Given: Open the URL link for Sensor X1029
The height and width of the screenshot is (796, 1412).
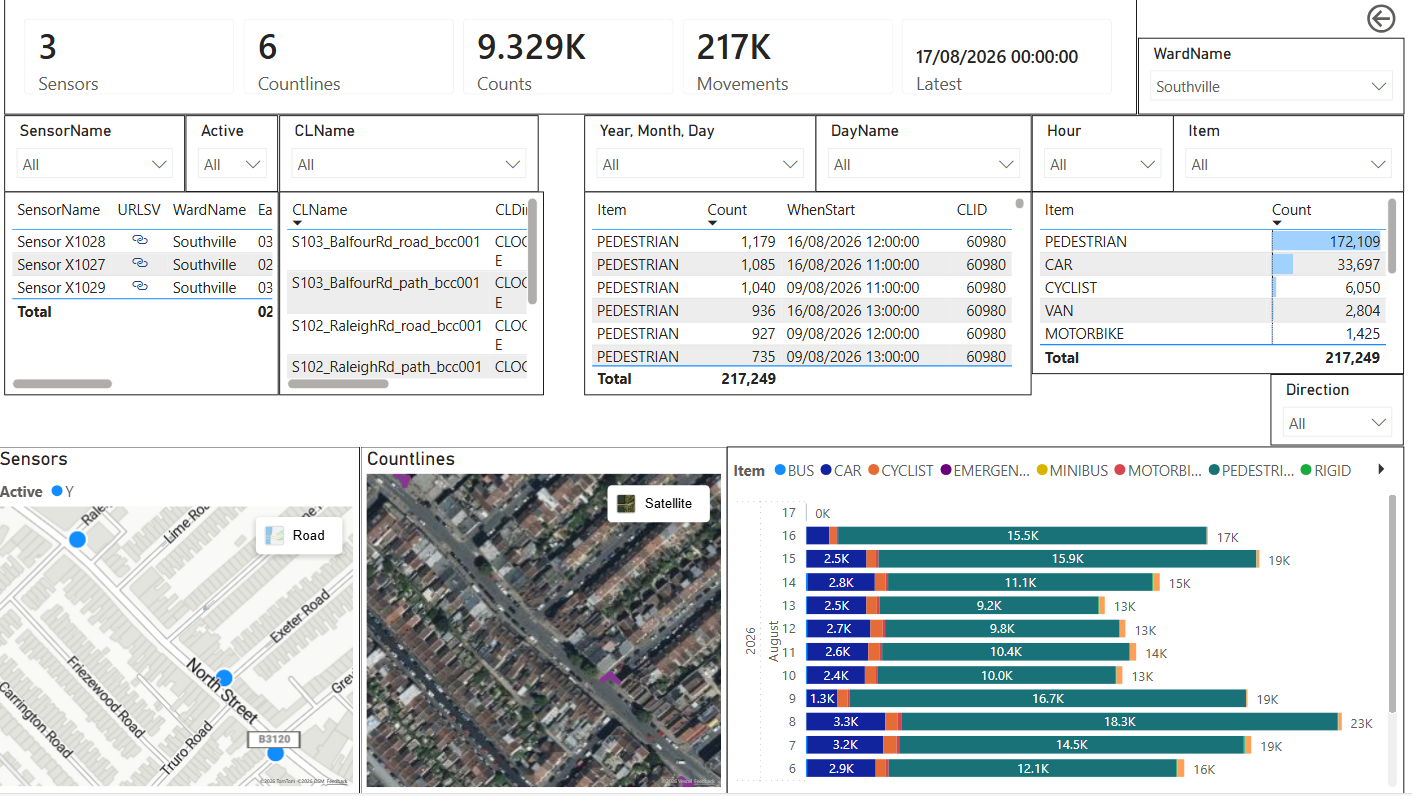Looking at the screenshot, I should coord(140,287).
